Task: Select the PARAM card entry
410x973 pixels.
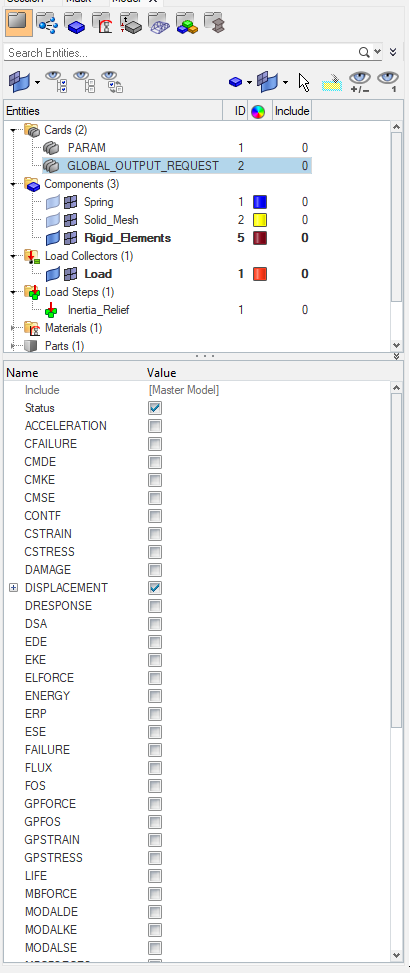Action: click(86, 148)
